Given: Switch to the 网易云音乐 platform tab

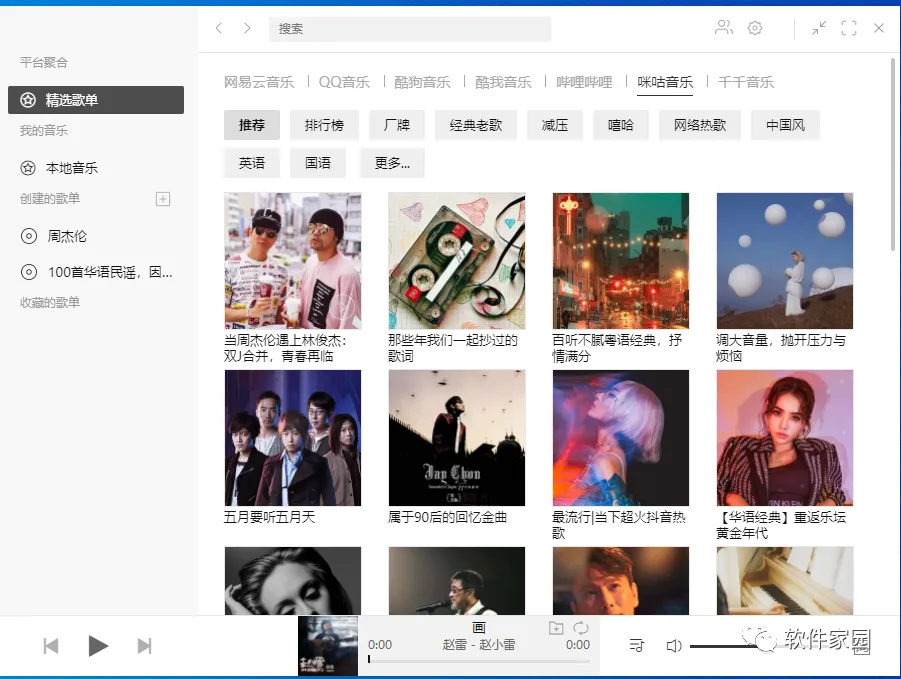Looking at the screenshot, I should click(x=259, y=82).
